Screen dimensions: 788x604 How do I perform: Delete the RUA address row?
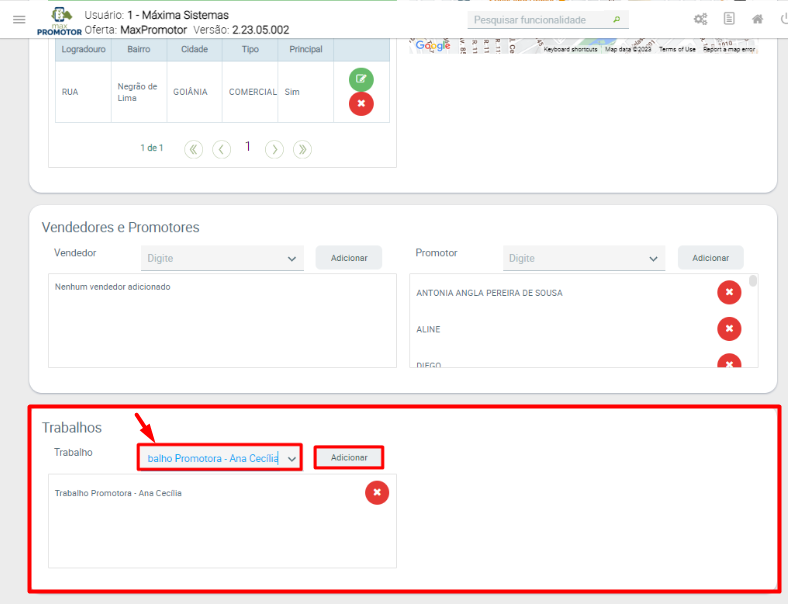tap(361, 104)
